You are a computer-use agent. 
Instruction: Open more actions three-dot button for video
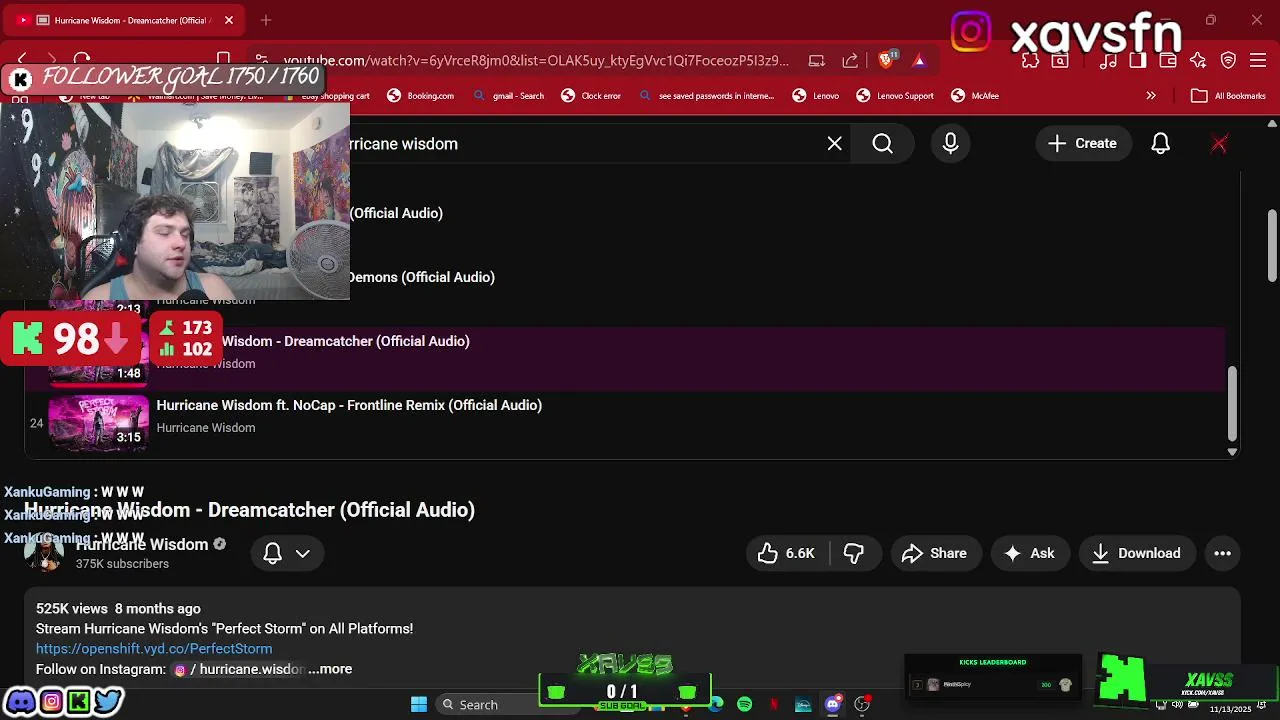1222,553
